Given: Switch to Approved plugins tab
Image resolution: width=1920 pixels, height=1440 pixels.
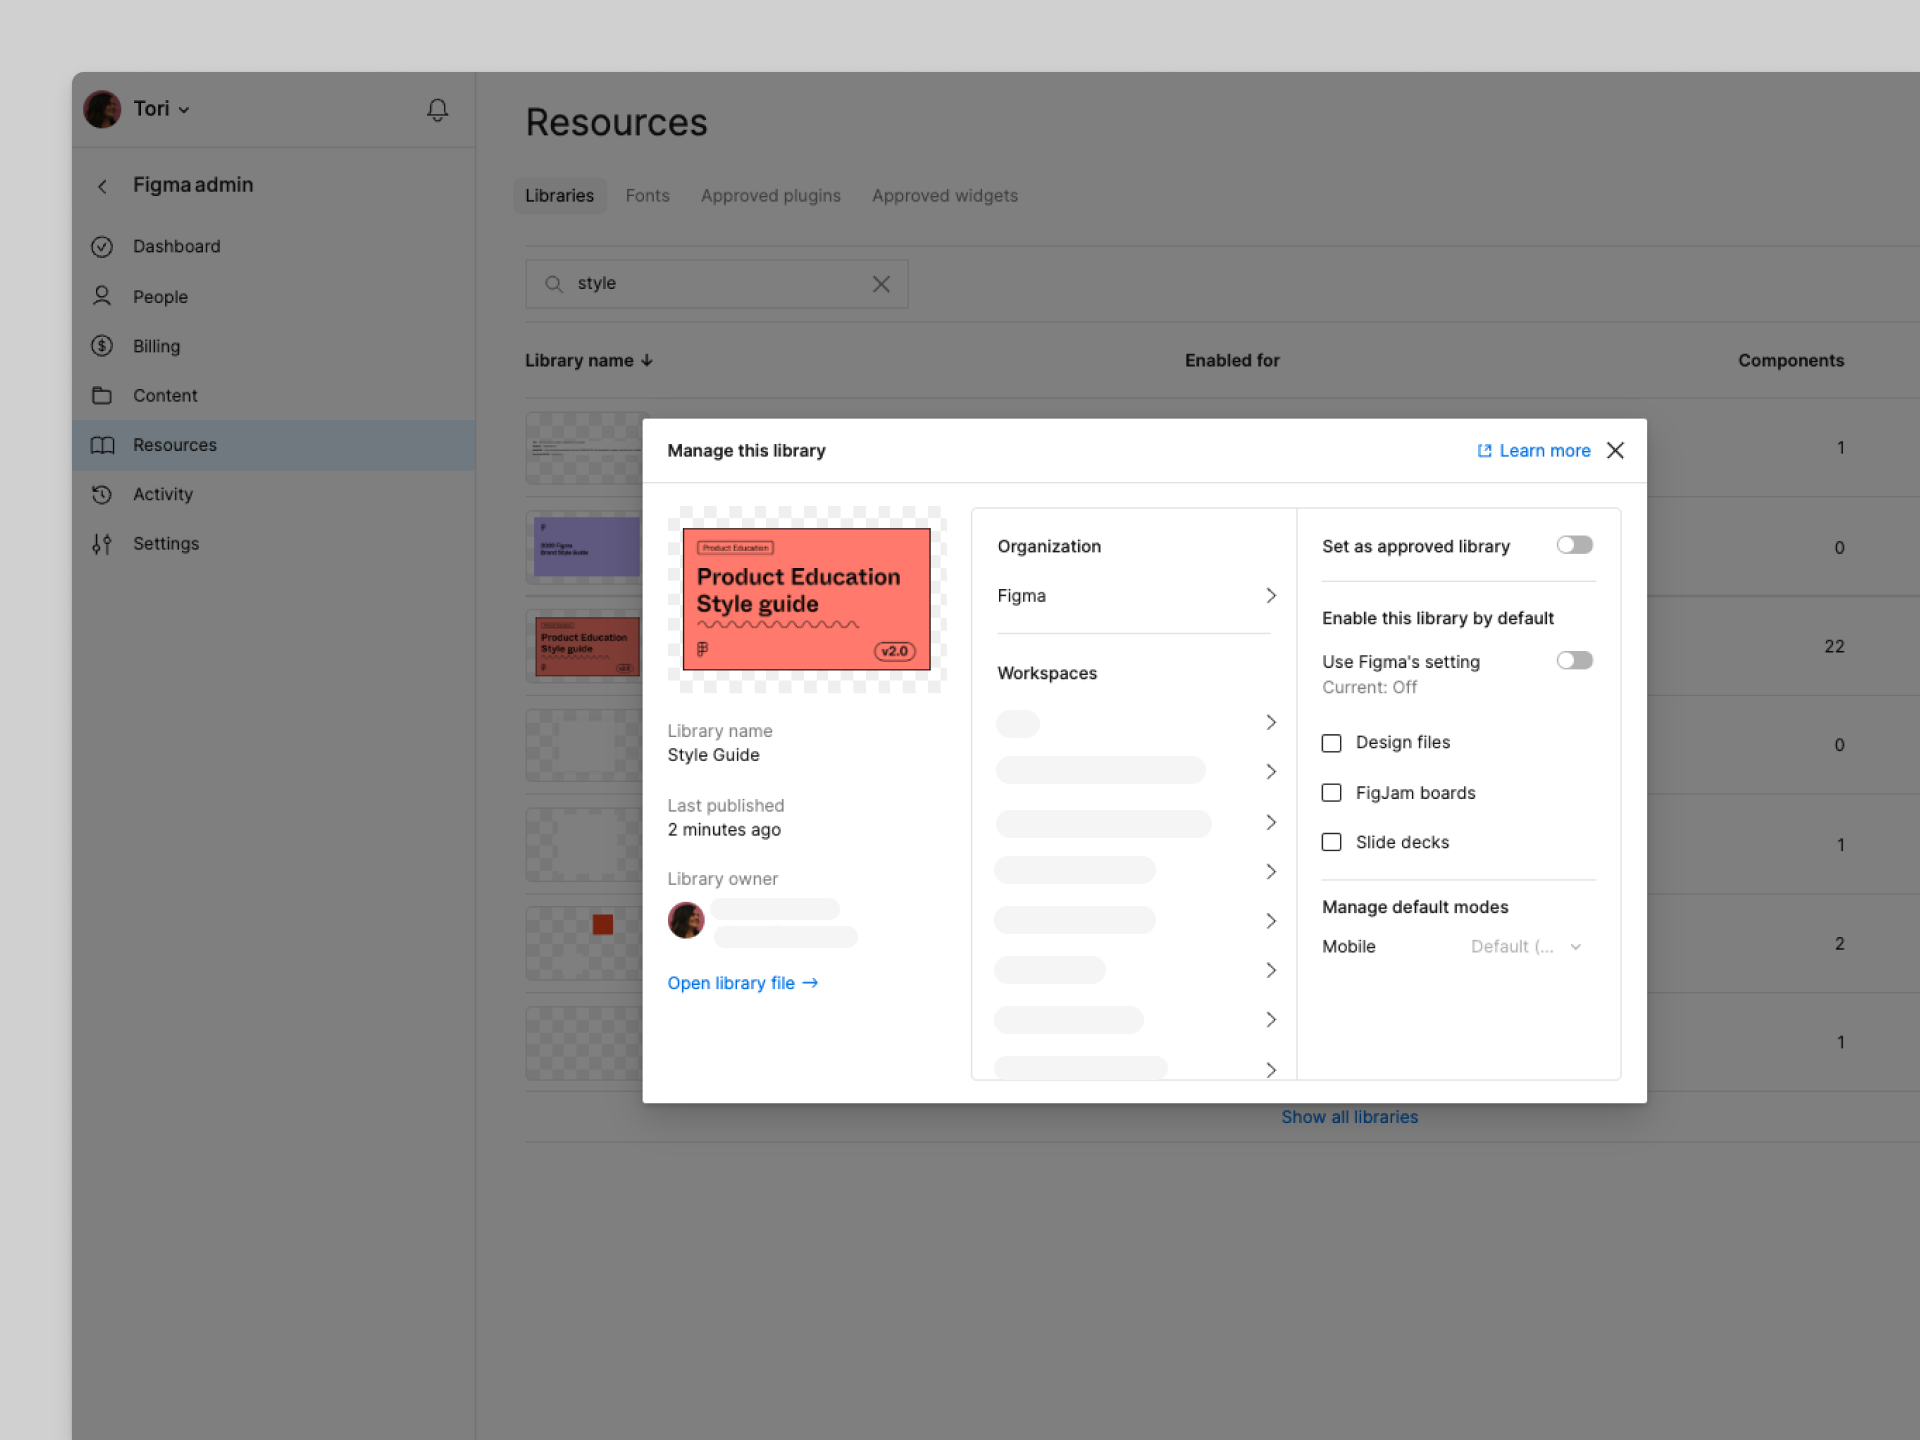Looking at the screenshot, I should (x=770, y=196).
